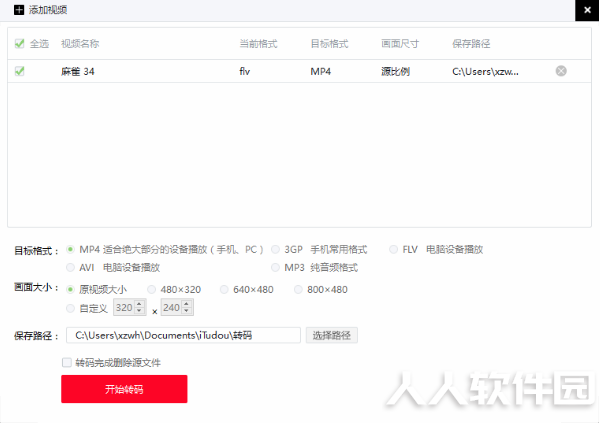Select the 麻雀 34 video name

pos(78,71)
